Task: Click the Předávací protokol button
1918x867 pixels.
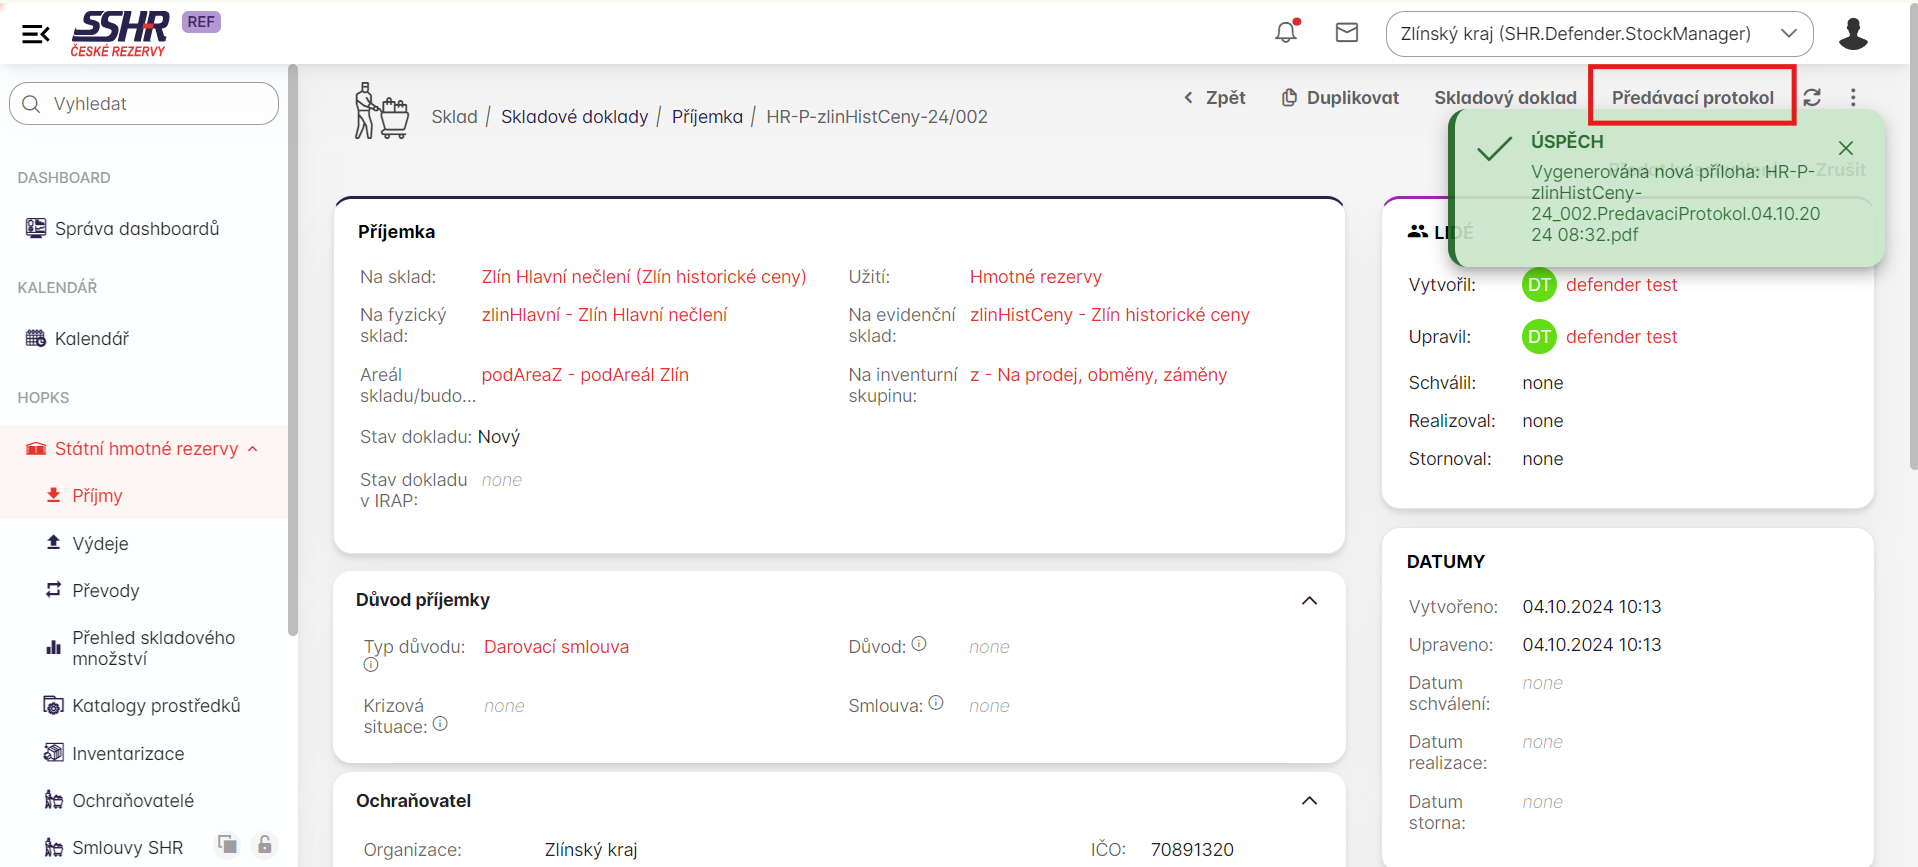Action: point(1692,97)
